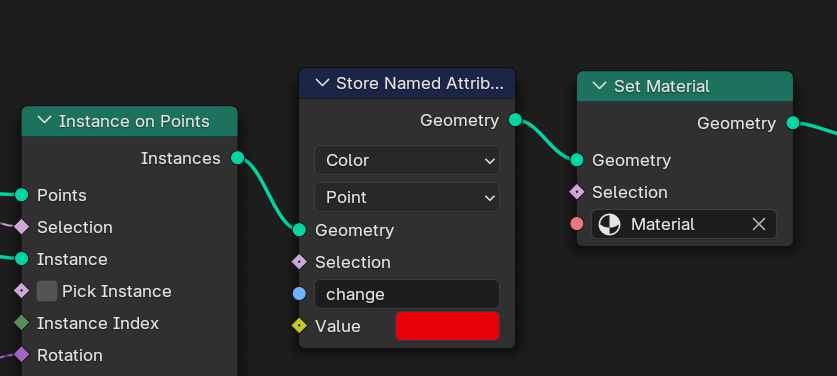Screen dimensions: 837x376
Task: Click pink Material input socket
Action: coord(577,224)
